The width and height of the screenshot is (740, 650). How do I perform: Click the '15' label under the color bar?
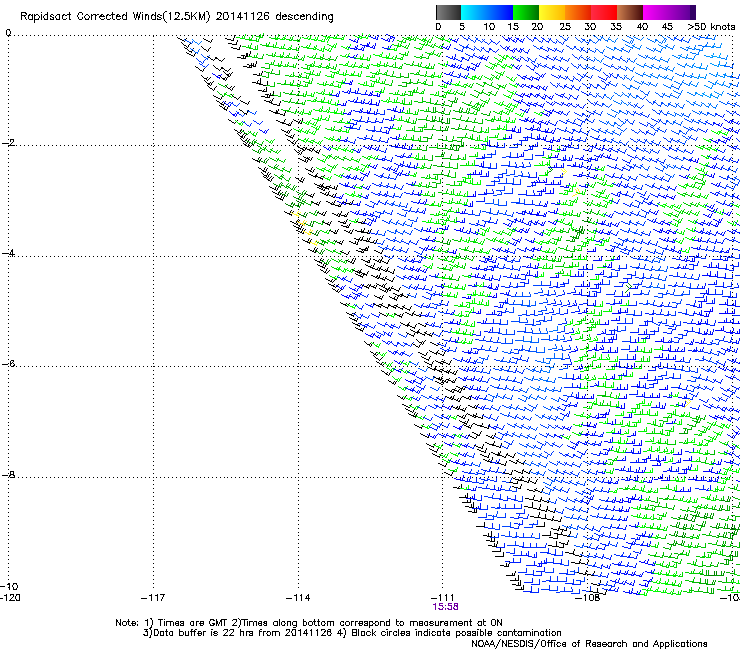coord(513,27)
